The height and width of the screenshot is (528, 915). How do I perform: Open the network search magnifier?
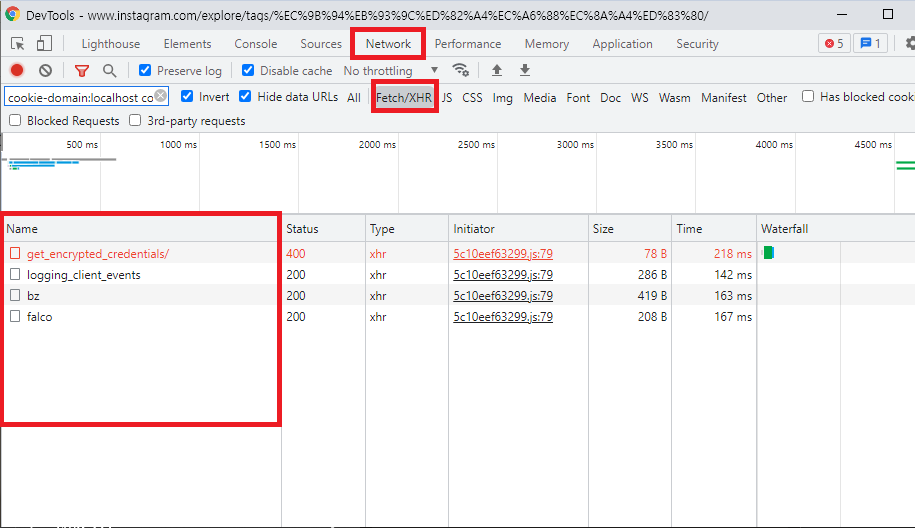point(109,71)
